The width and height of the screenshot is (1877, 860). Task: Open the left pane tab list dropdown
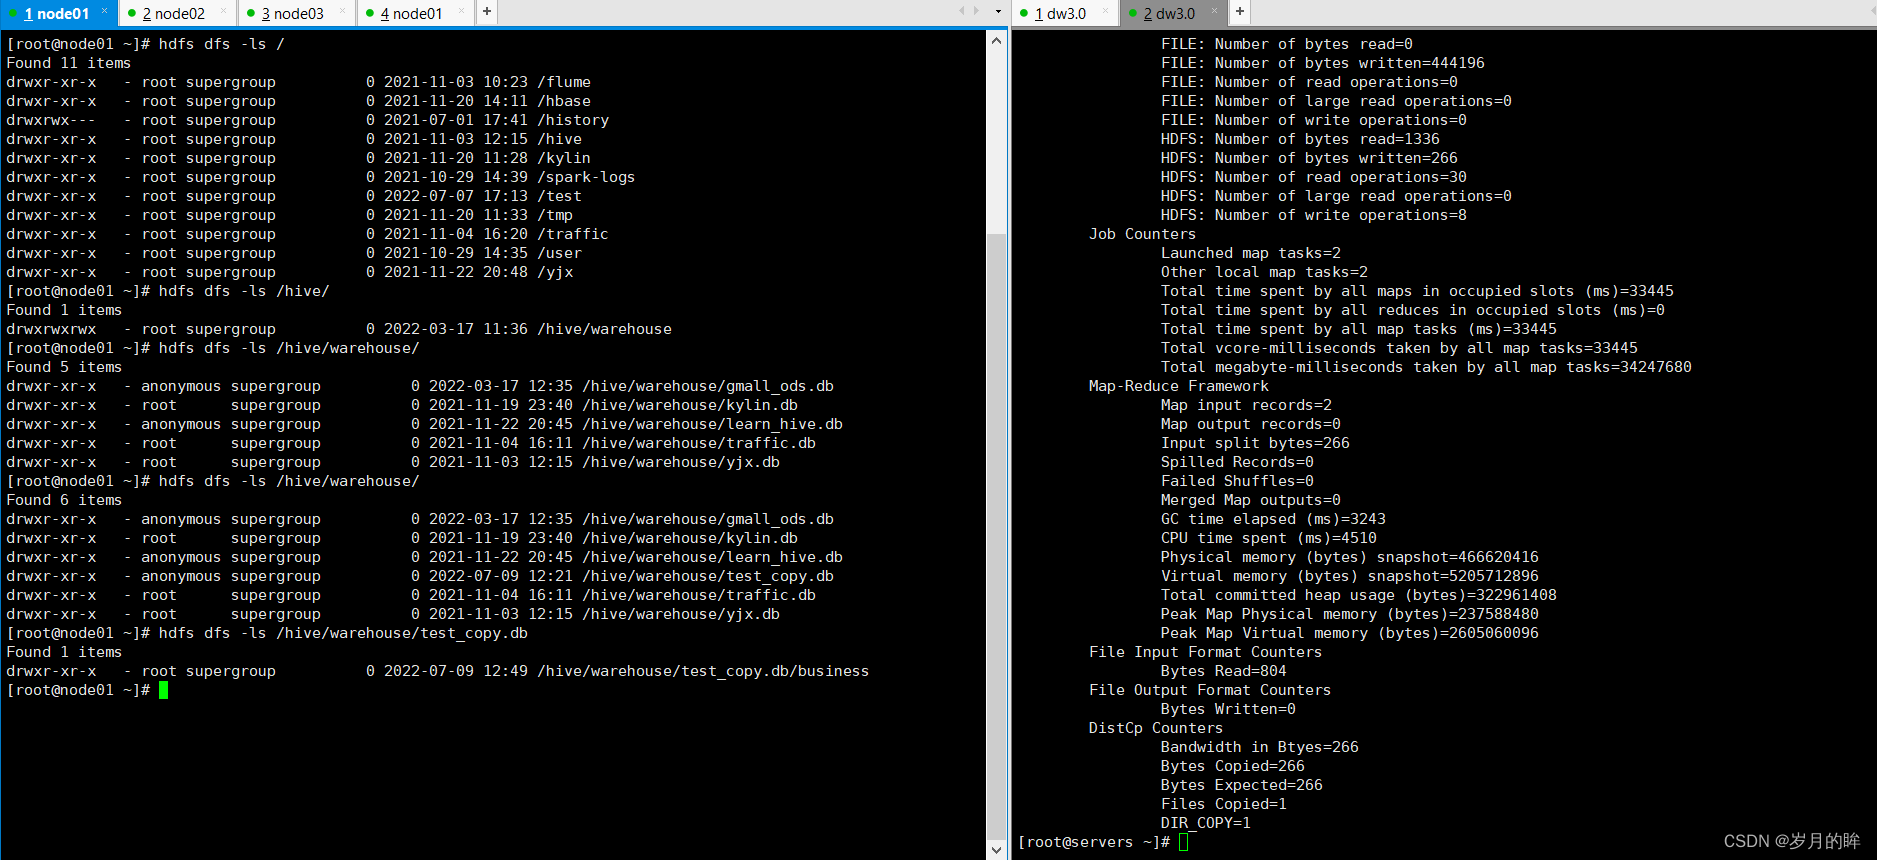coord(998,12)
